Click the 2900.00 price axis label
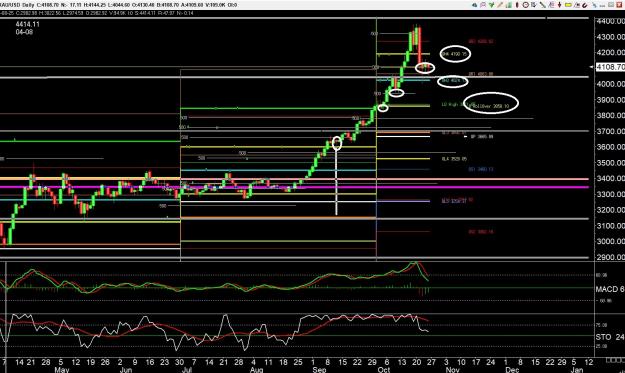The width and height of the screenshot is (625, 373). tap(611, 257)
